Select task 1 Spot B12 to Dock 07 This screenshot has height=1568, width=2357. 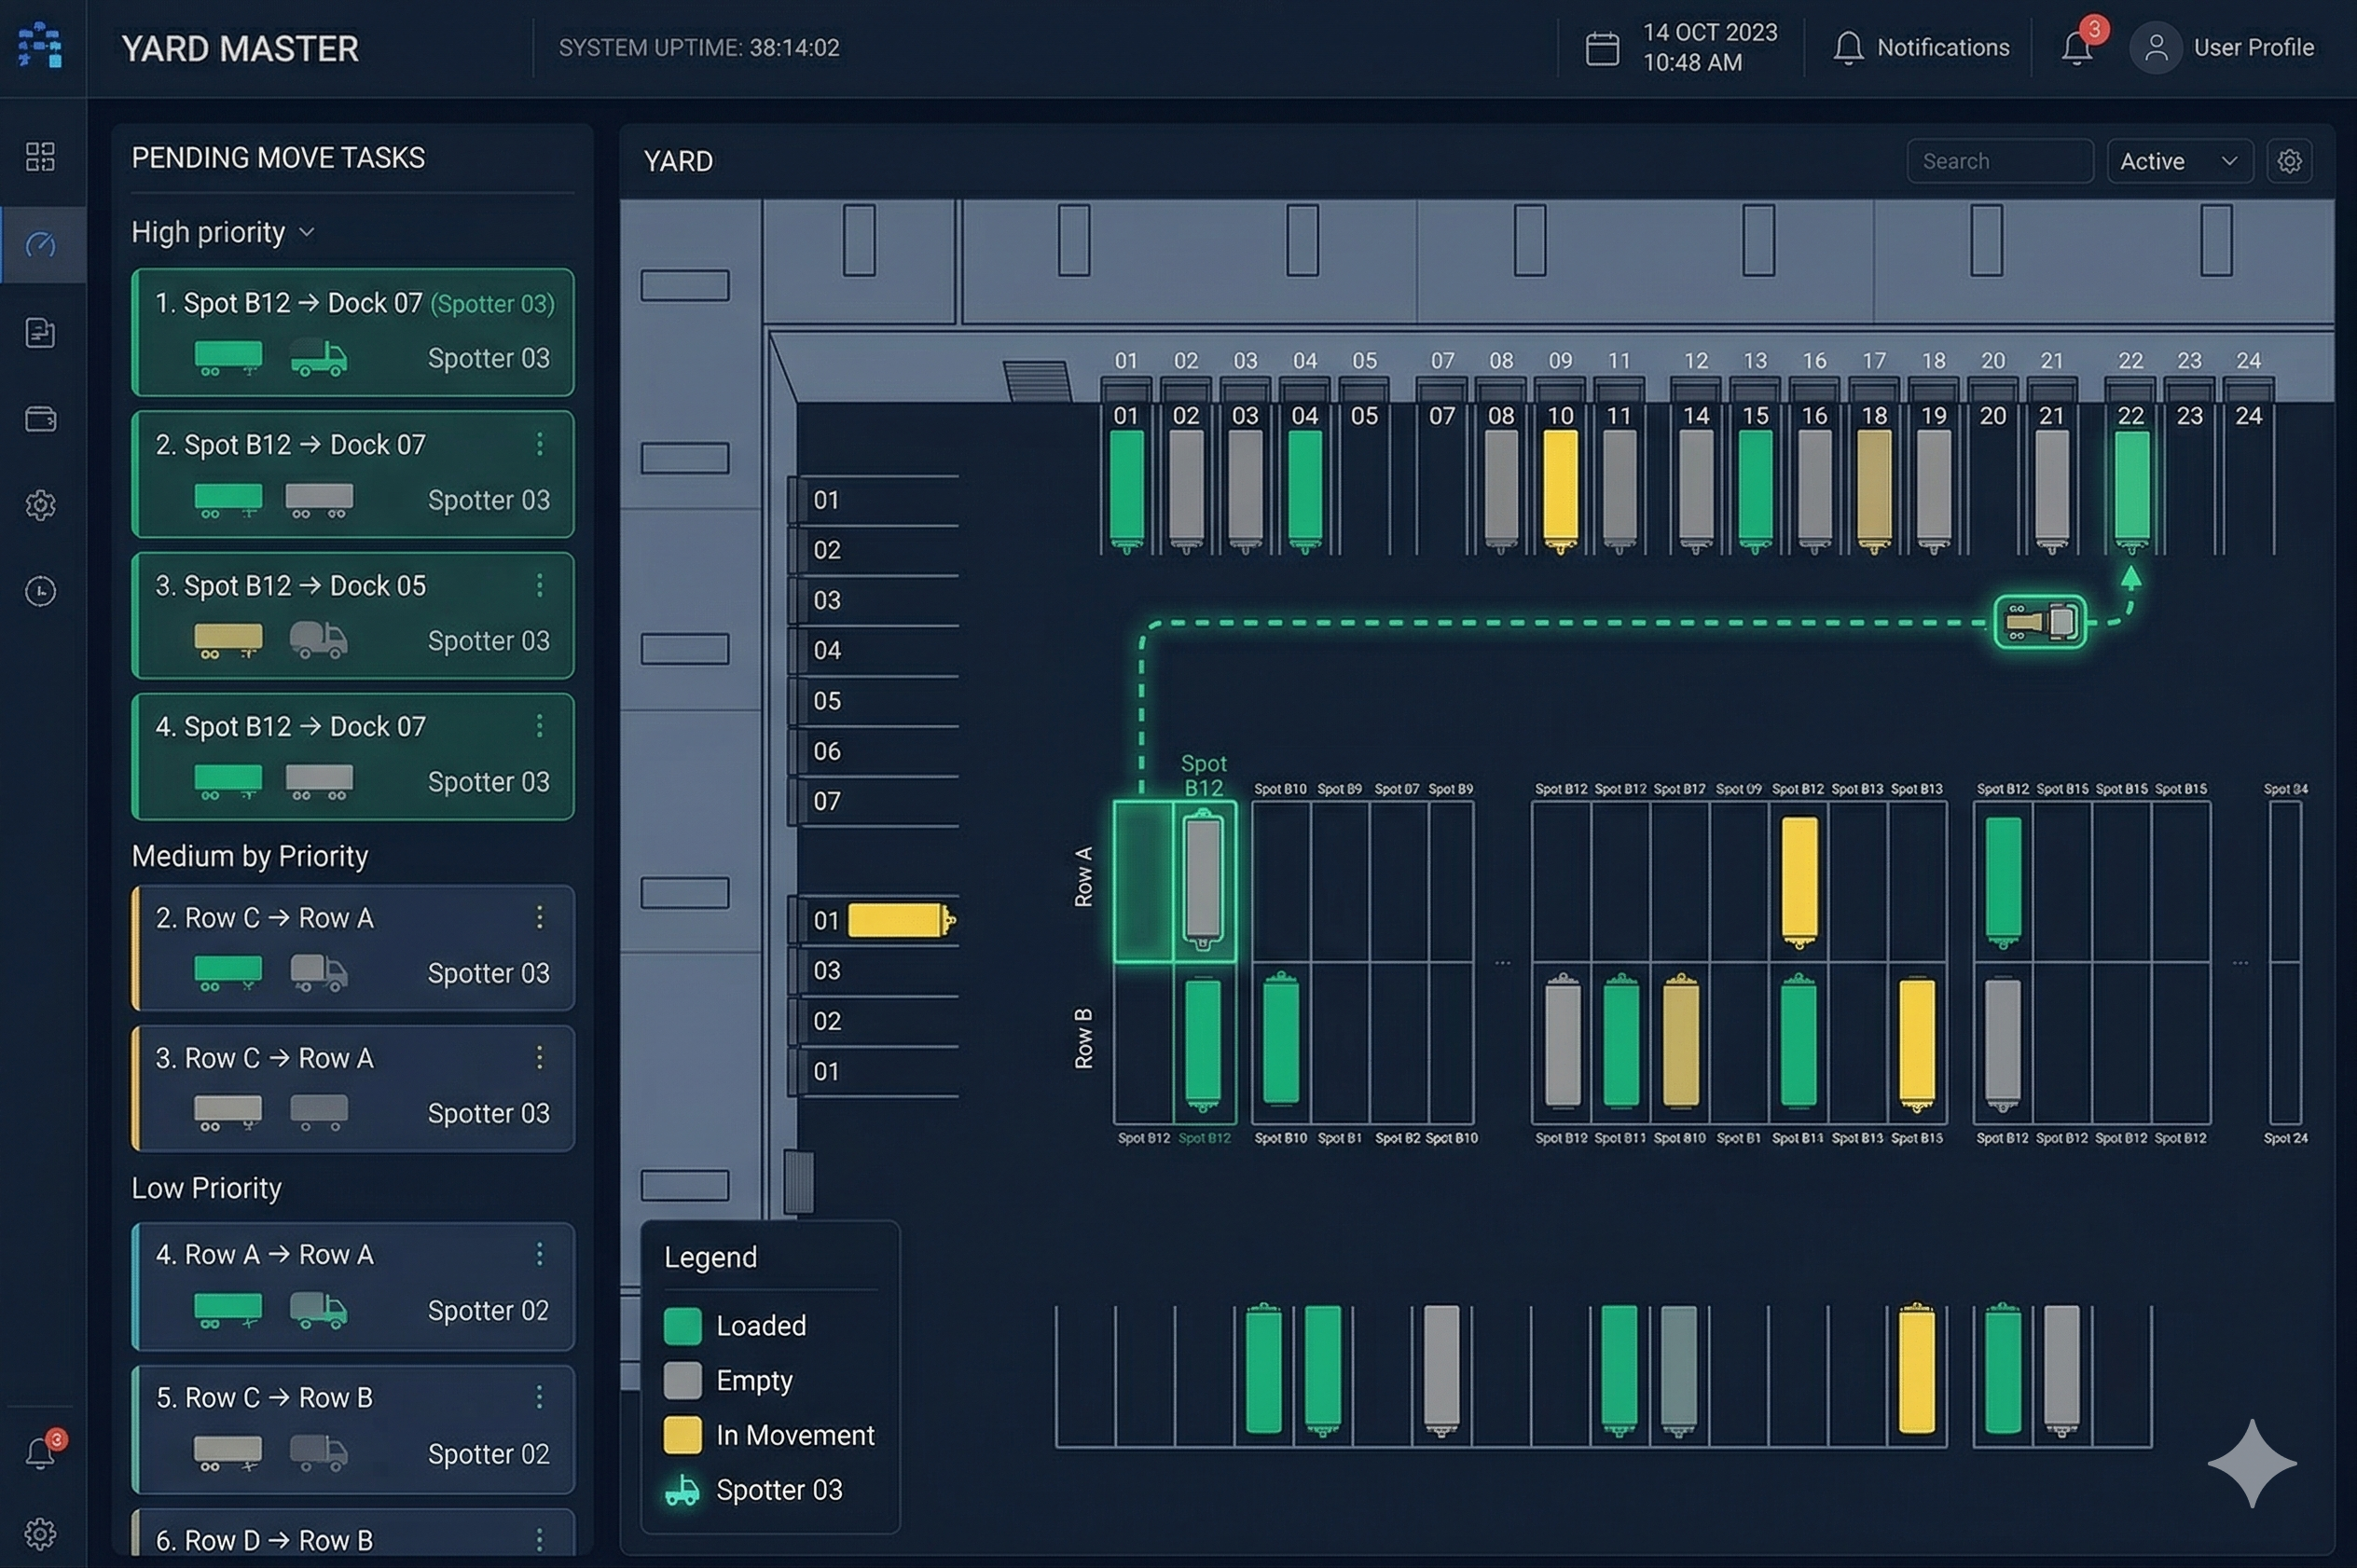point(353,331)
